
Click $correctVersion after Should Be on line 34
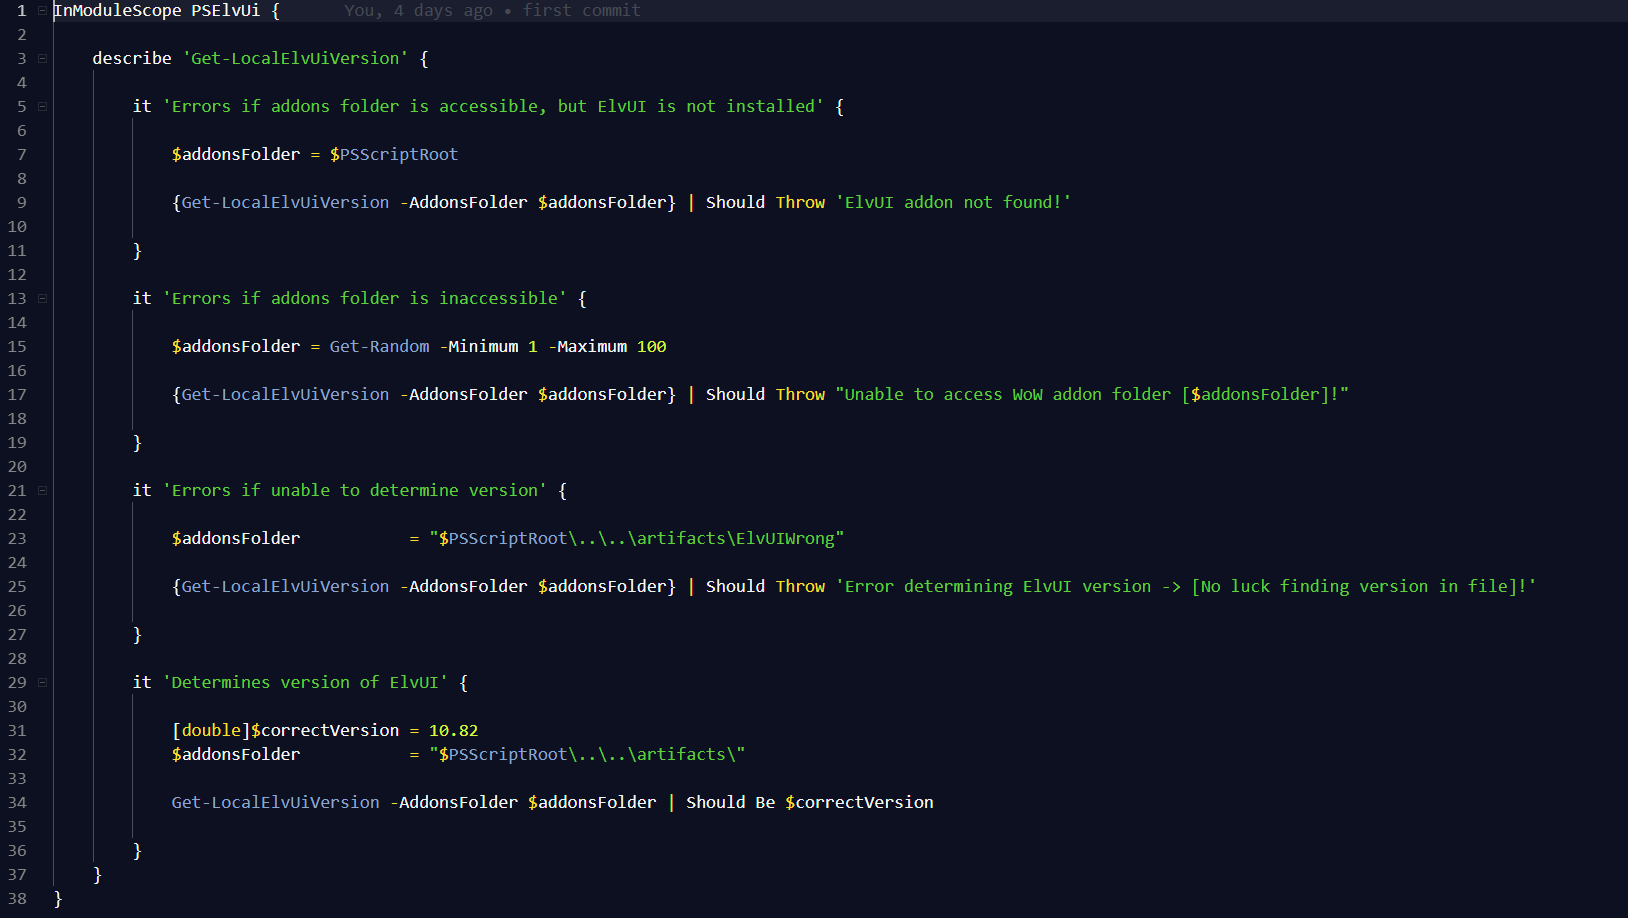pyautogui.click(x=860, y=802)
